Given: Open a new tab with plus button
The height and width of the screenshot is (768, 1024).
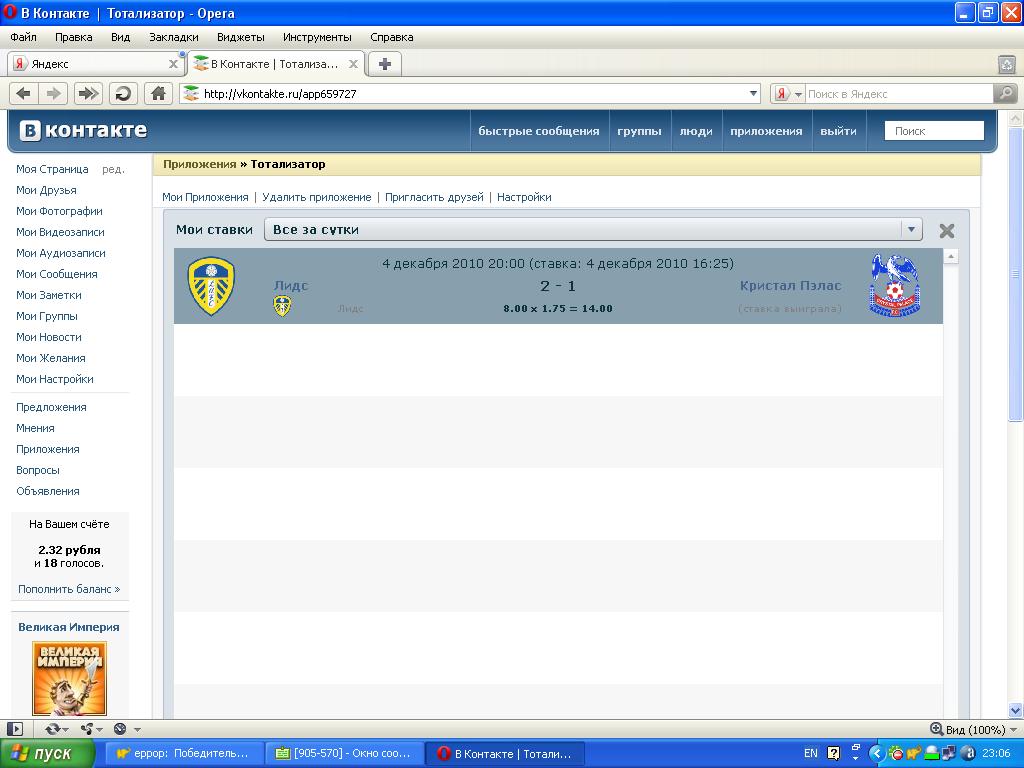Looking at the screenshot, I should (385, 64).
